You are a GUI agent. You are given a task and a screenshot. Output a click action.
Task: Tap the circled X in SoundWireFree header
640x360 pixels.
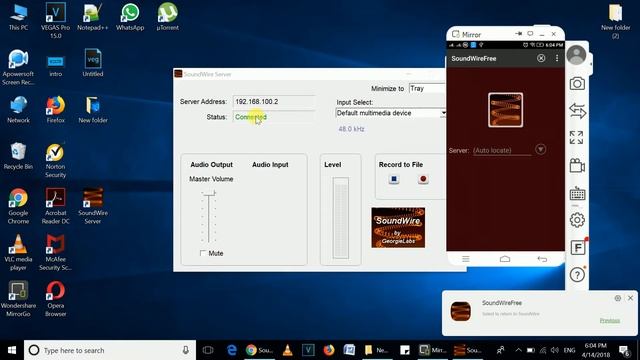click(x=541, y=58)
